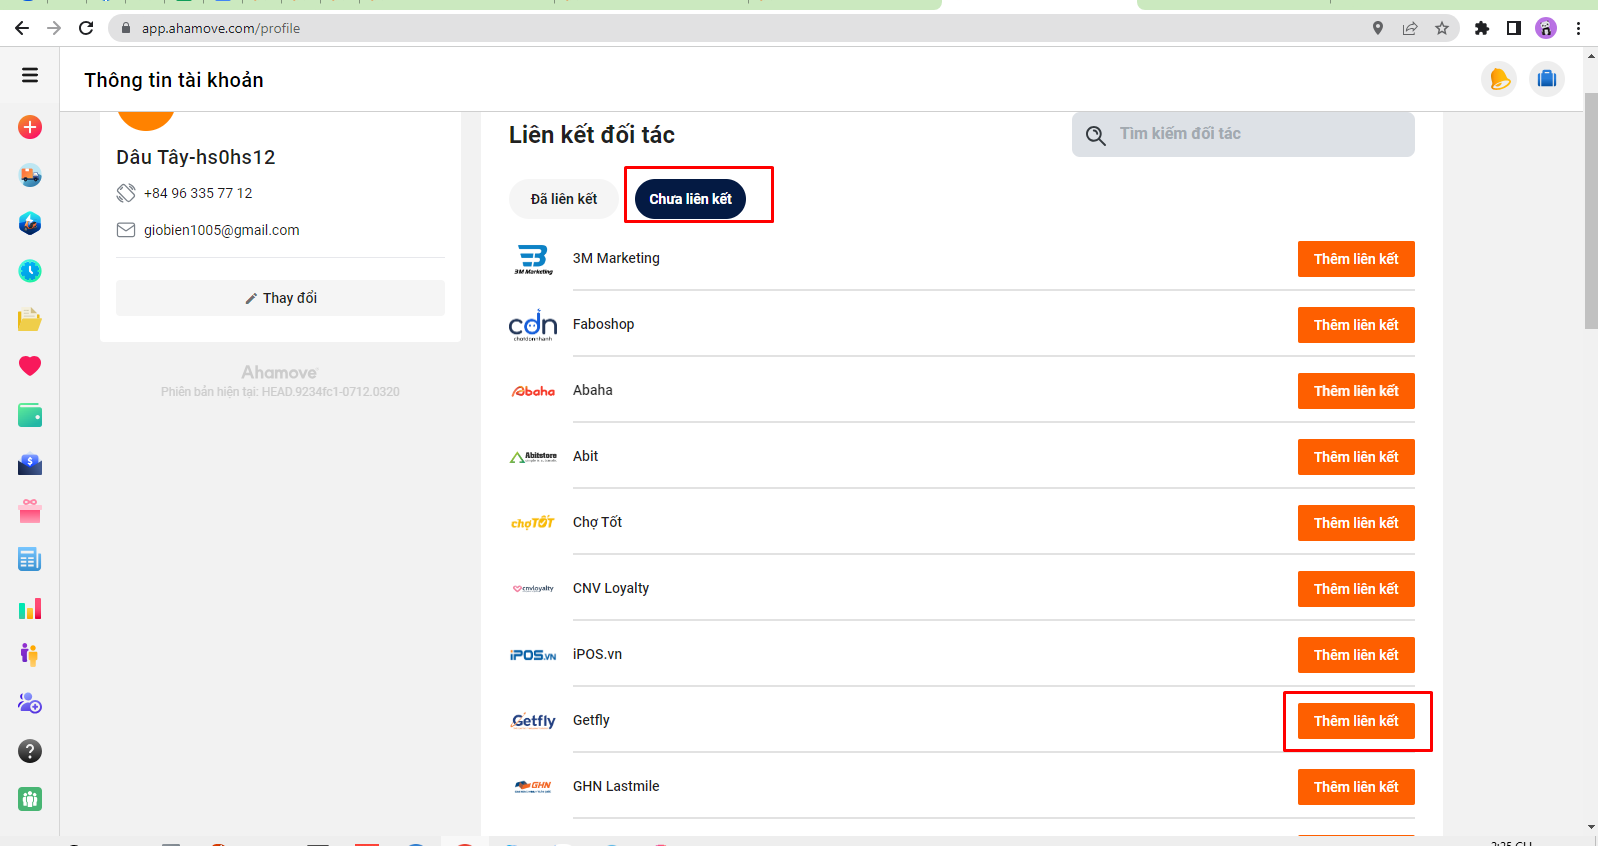Open the pink gift box icon
The width and height of the screenshot is (1598, 846).
click(x=30, y=511)
